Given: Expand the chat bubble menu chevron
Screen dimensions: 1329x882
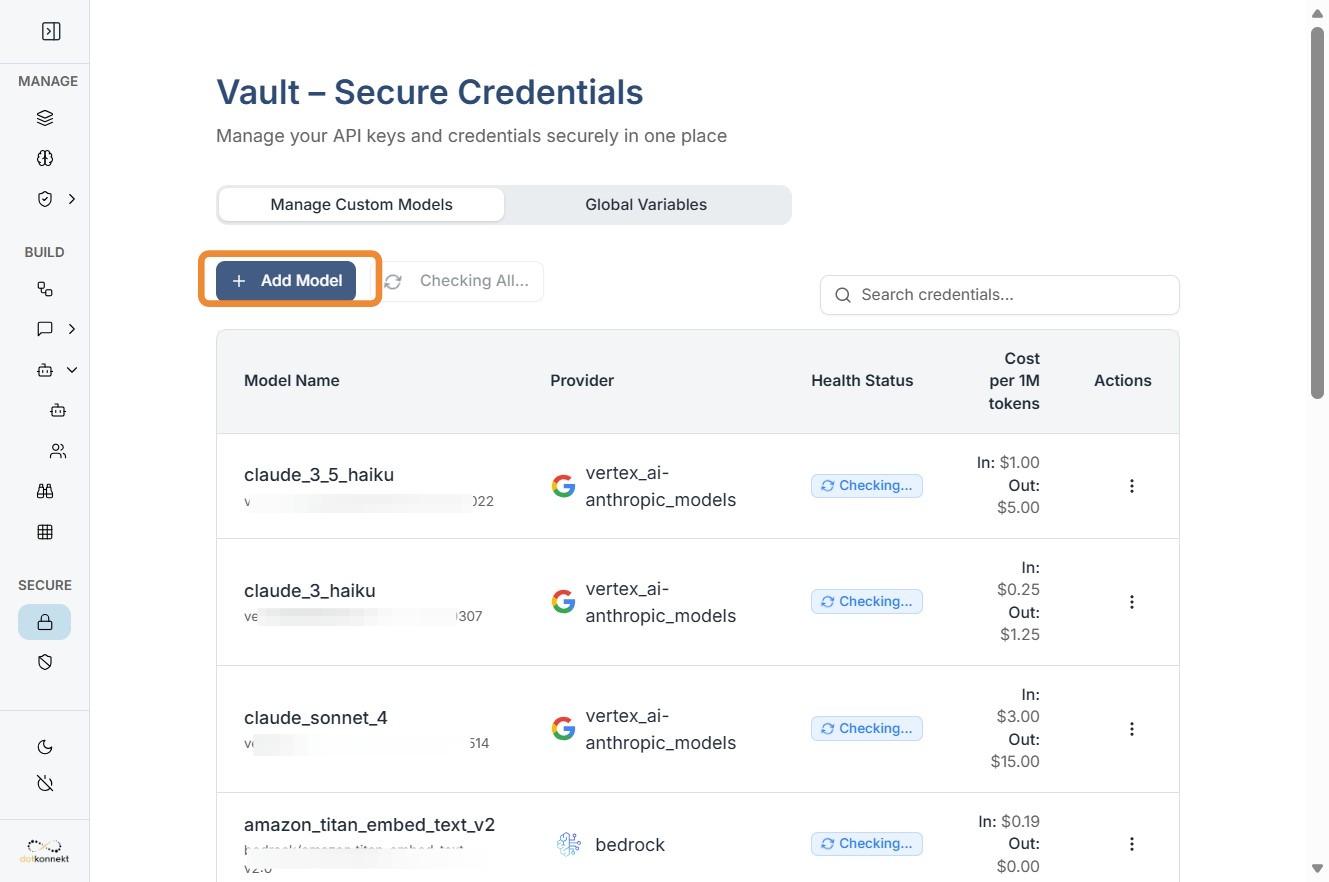Looking at the screenshot, I should pyautogui.click(x=72, y=329).
